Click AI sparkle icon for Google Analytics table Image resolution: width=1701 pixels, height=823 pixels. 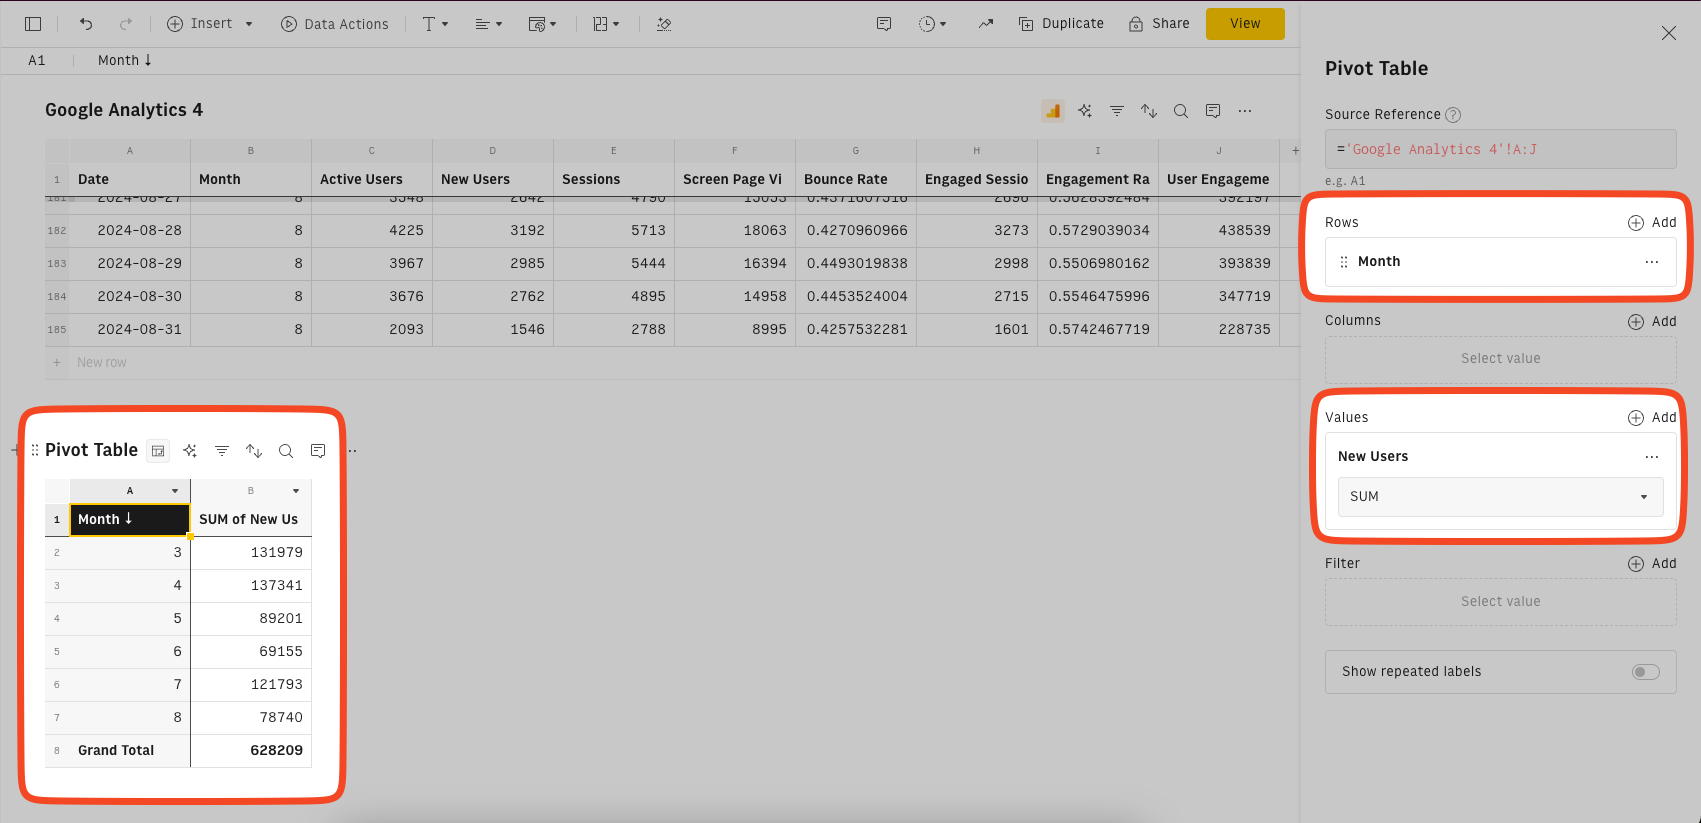pos(1085,111)
